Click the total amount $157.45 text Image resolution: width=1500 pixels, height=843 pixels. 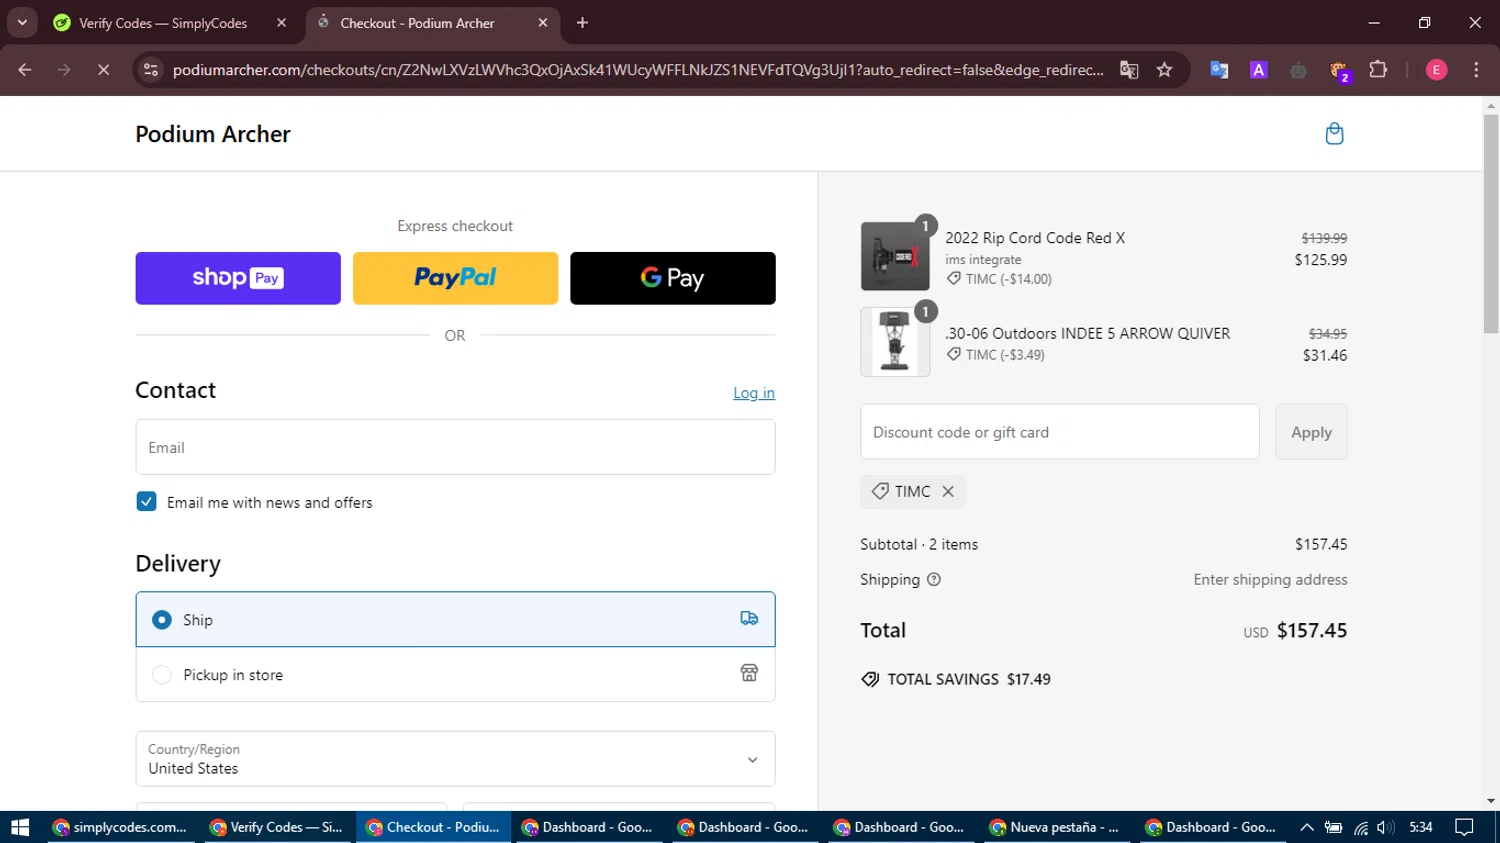tap(1312, 631)
